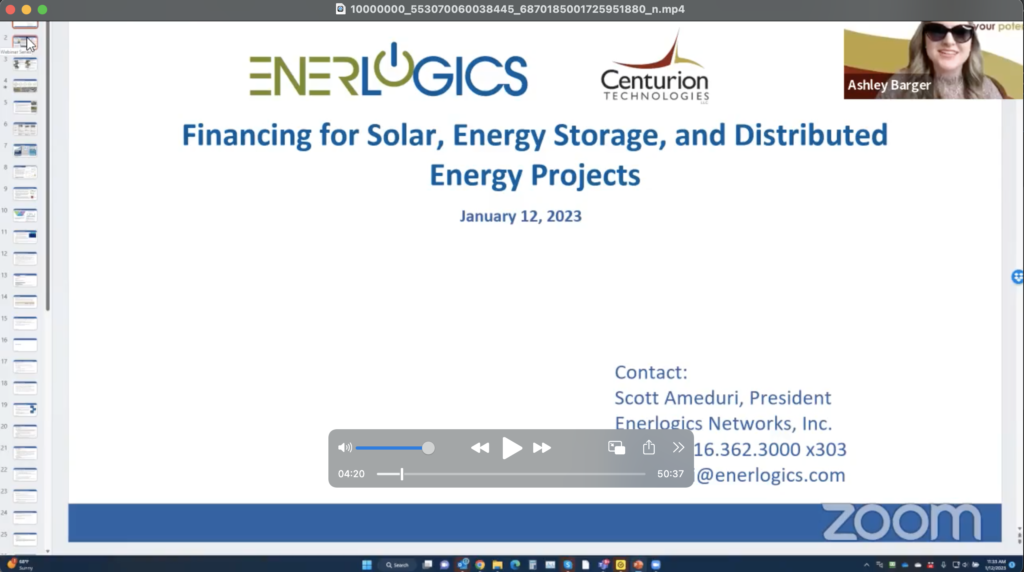This screenshot has height=572, width=1024.
Task: Open File Explorer from the taskbar
Action: (498, 565)
